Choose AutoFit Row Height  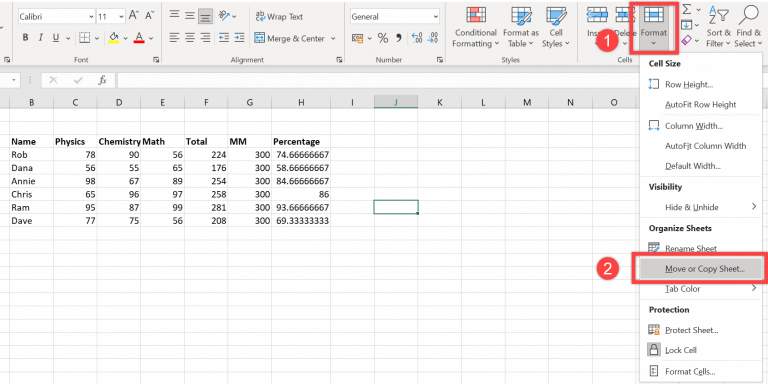click(x=700, y=104)
